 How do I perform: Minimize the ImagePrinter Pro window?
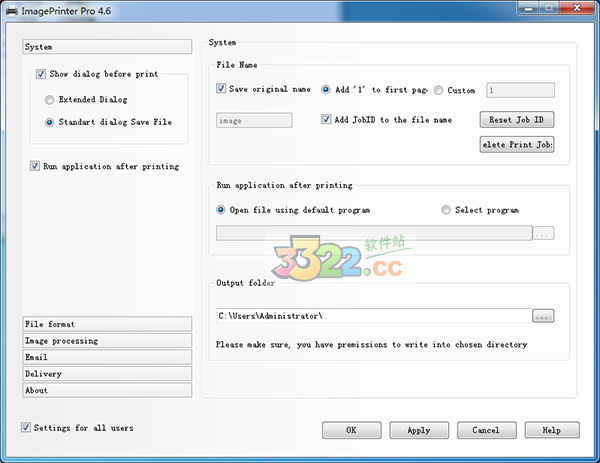click(x=528, y=8)
